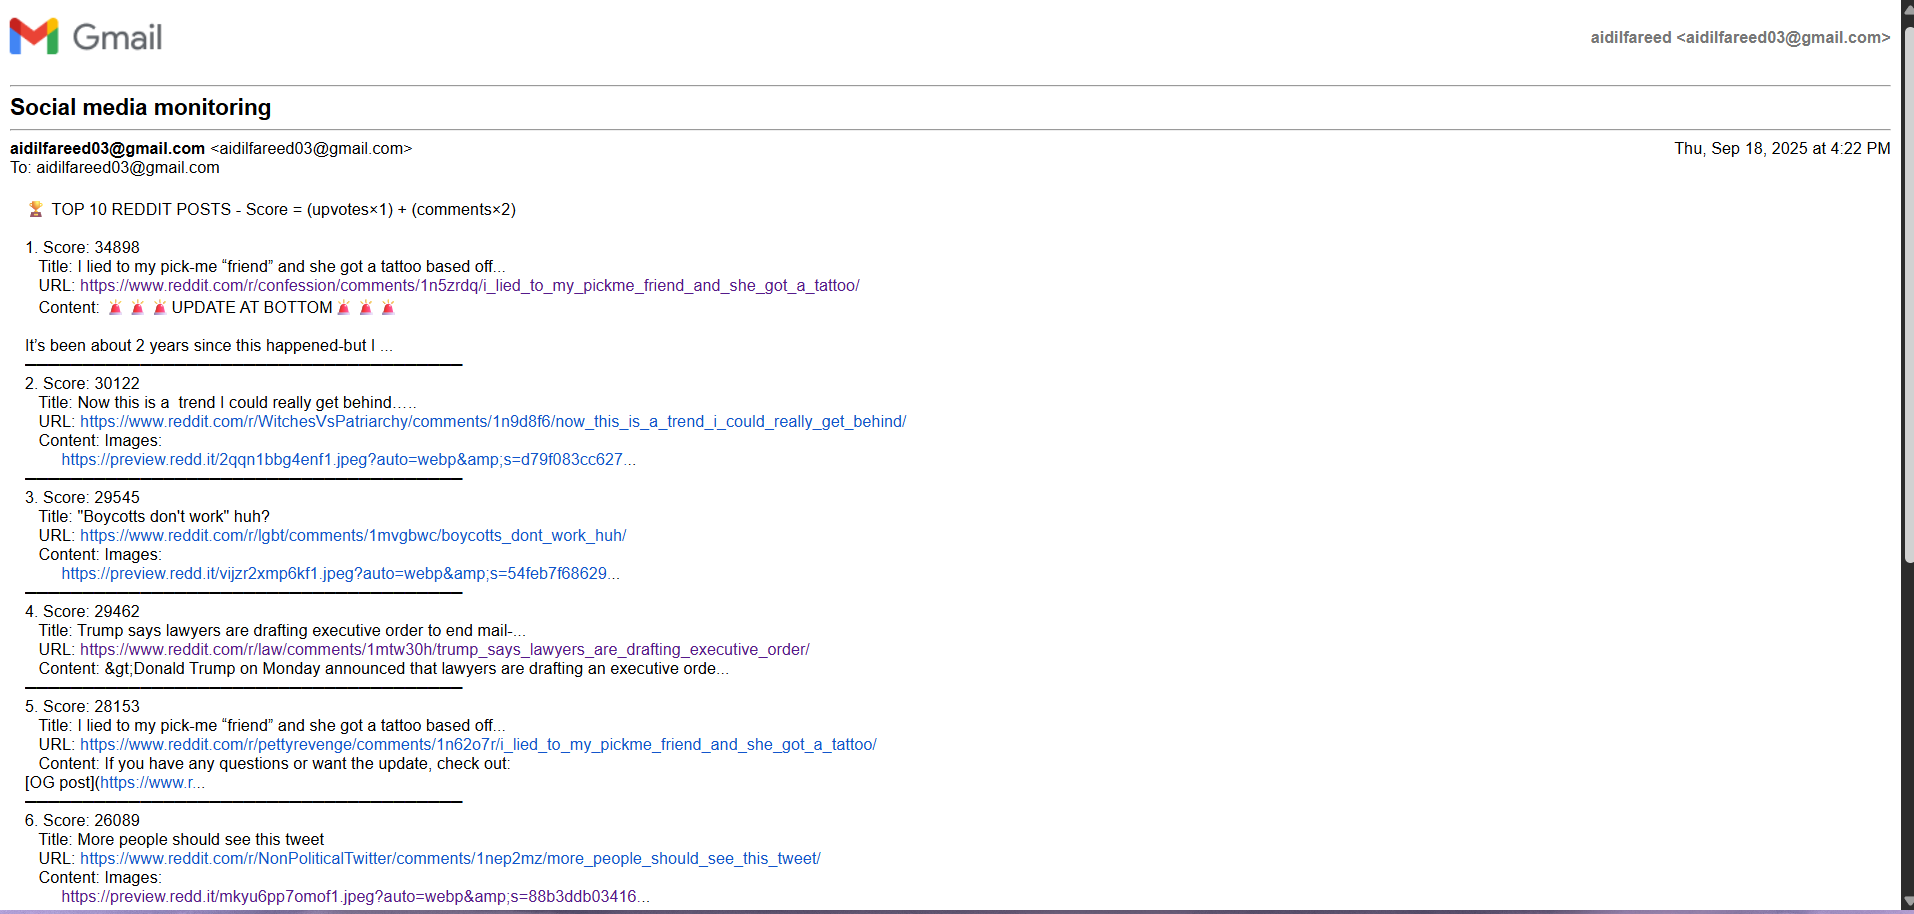1914x914 pixels.
Task: Open the r/confession pick-me friend post link
Action: pos(469,286)
